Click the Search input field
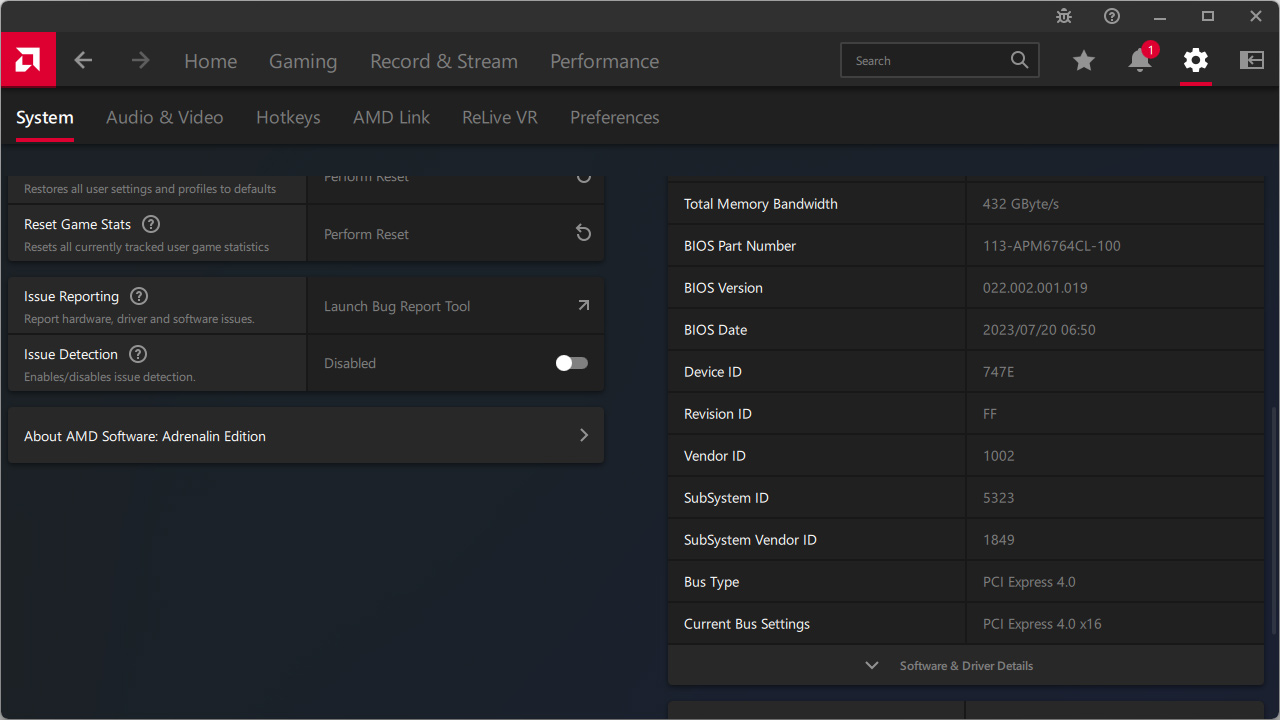This screenshot has width=1280, height=720. click(x=930, y=61)
